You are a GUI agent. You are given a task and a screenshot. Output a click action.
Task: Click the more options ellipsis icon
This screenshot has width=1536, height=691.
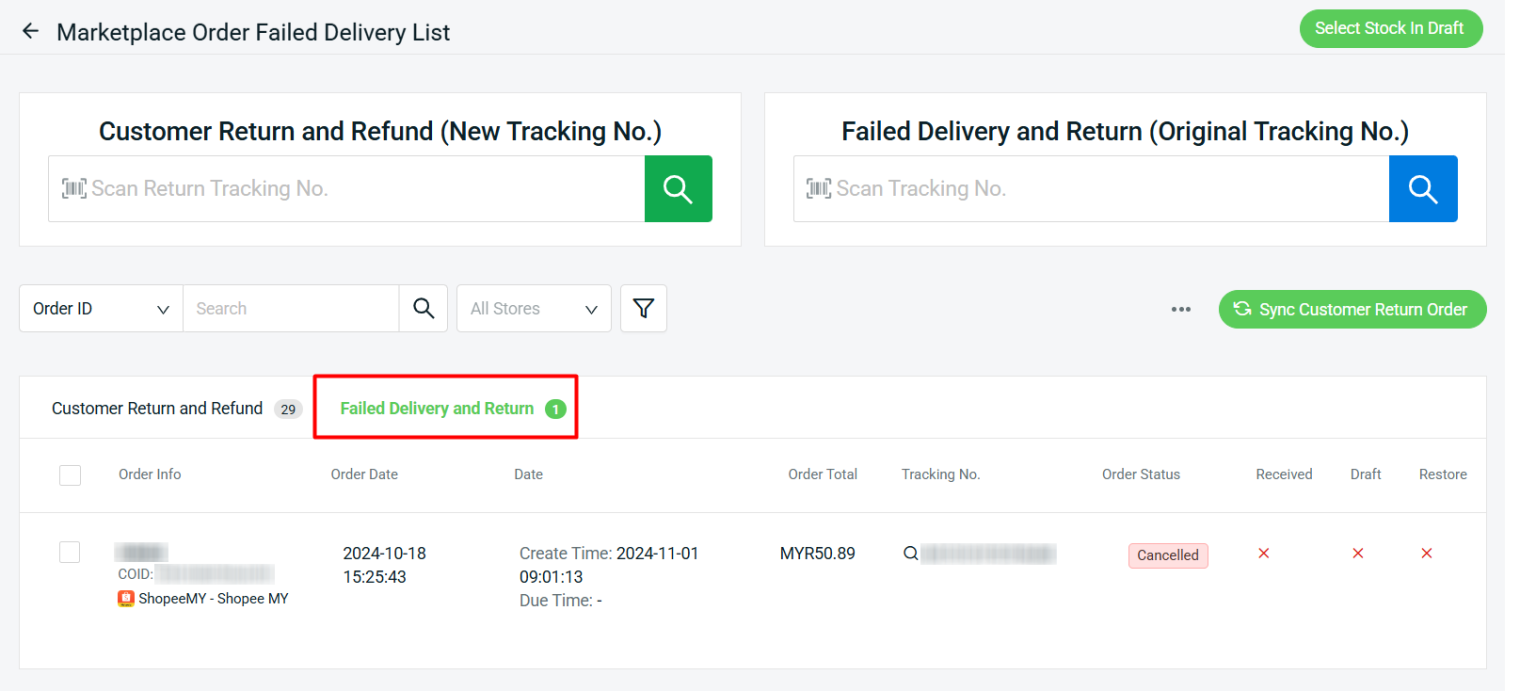[1181, 310]
